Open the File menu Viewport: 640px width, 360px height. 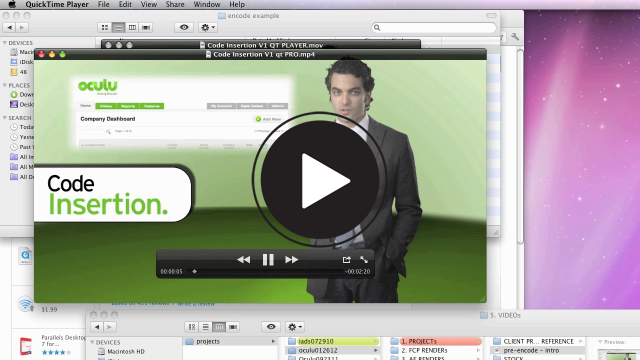103,4
